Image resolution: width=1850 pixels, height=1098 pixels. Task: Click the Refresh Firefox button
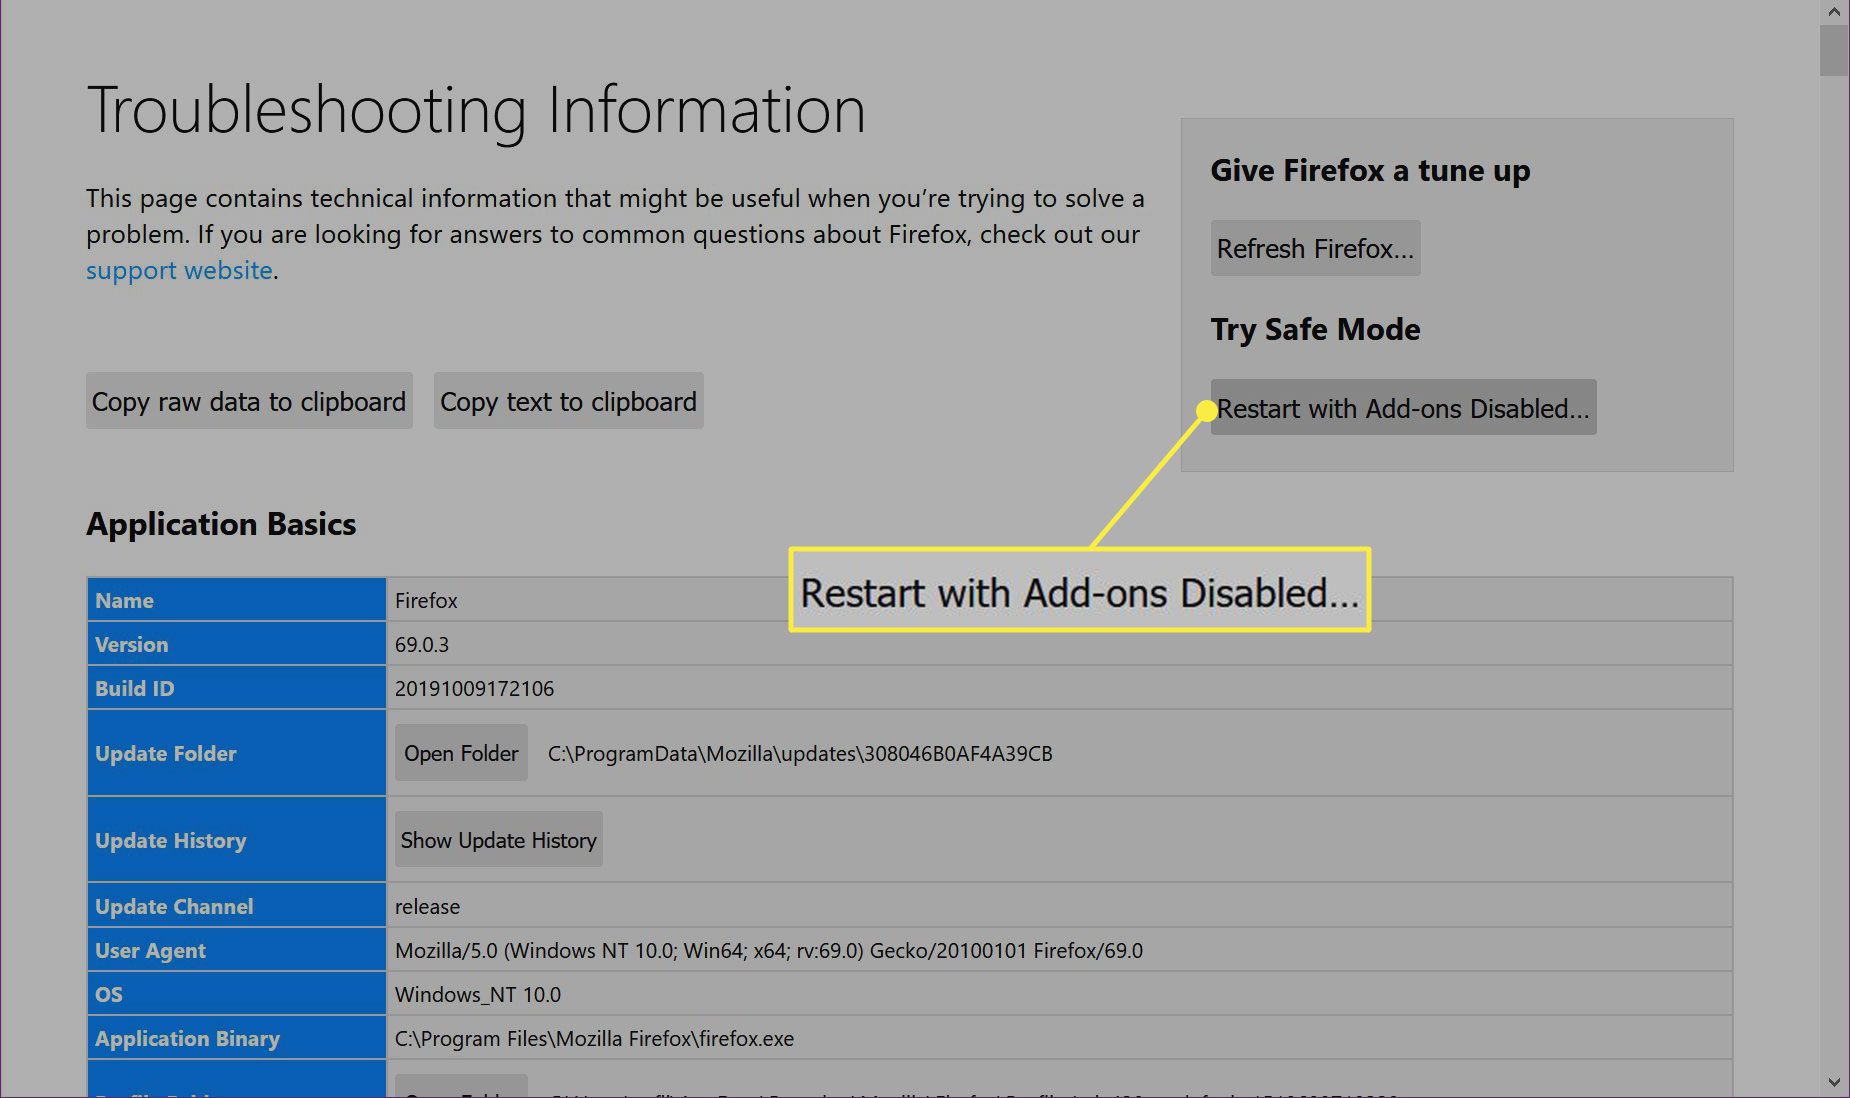tap(1315, 248)
